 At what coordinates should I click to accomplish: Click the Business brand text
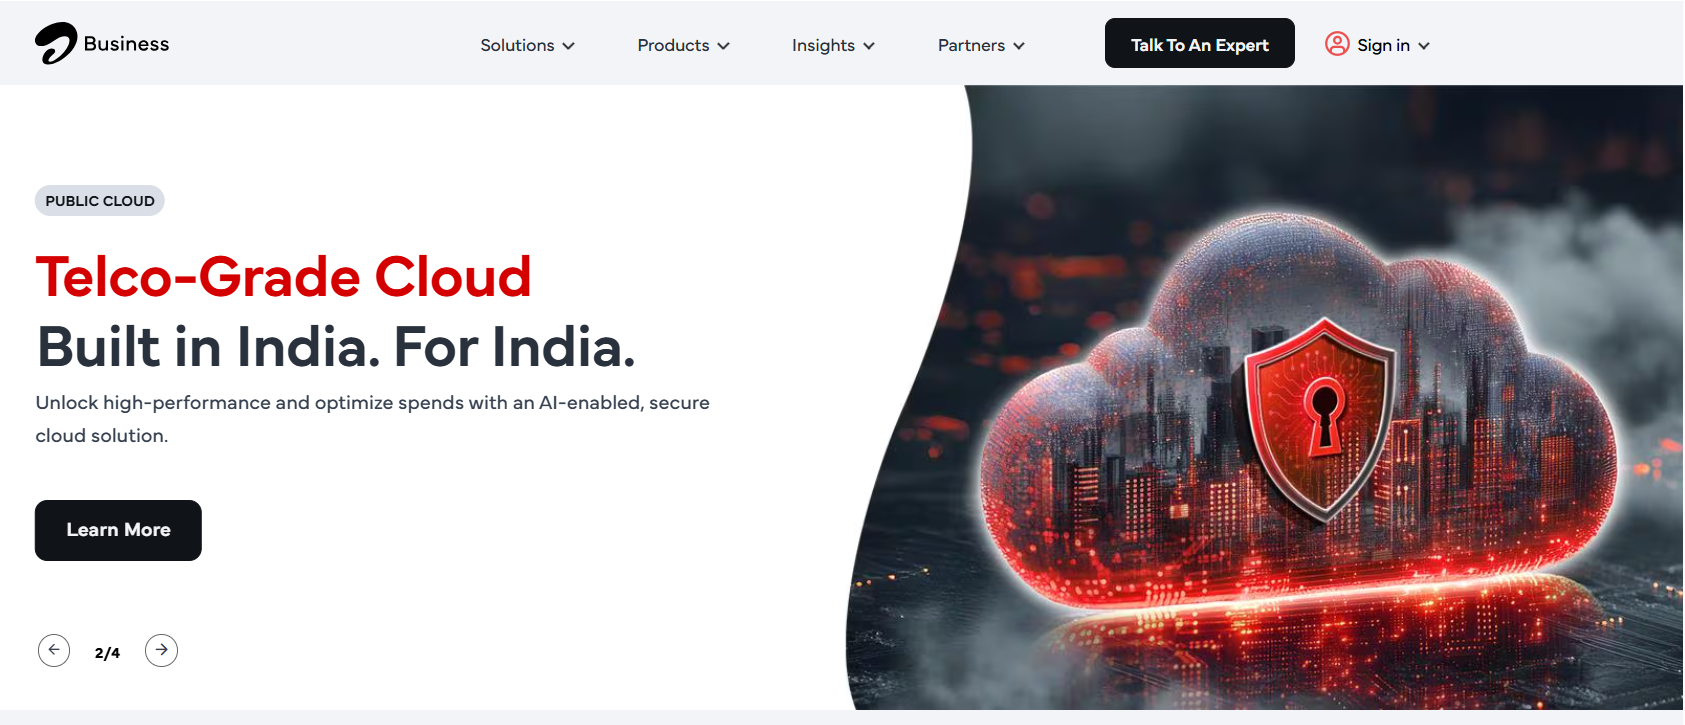click(126, 44)
